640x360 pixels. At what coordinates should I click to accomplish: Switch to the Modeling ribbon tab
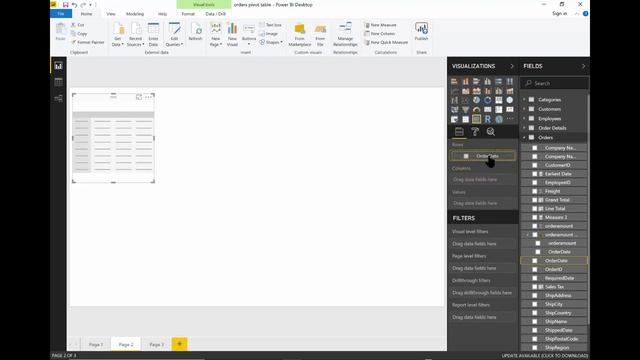pyautogui.click(x=135, y=14)
